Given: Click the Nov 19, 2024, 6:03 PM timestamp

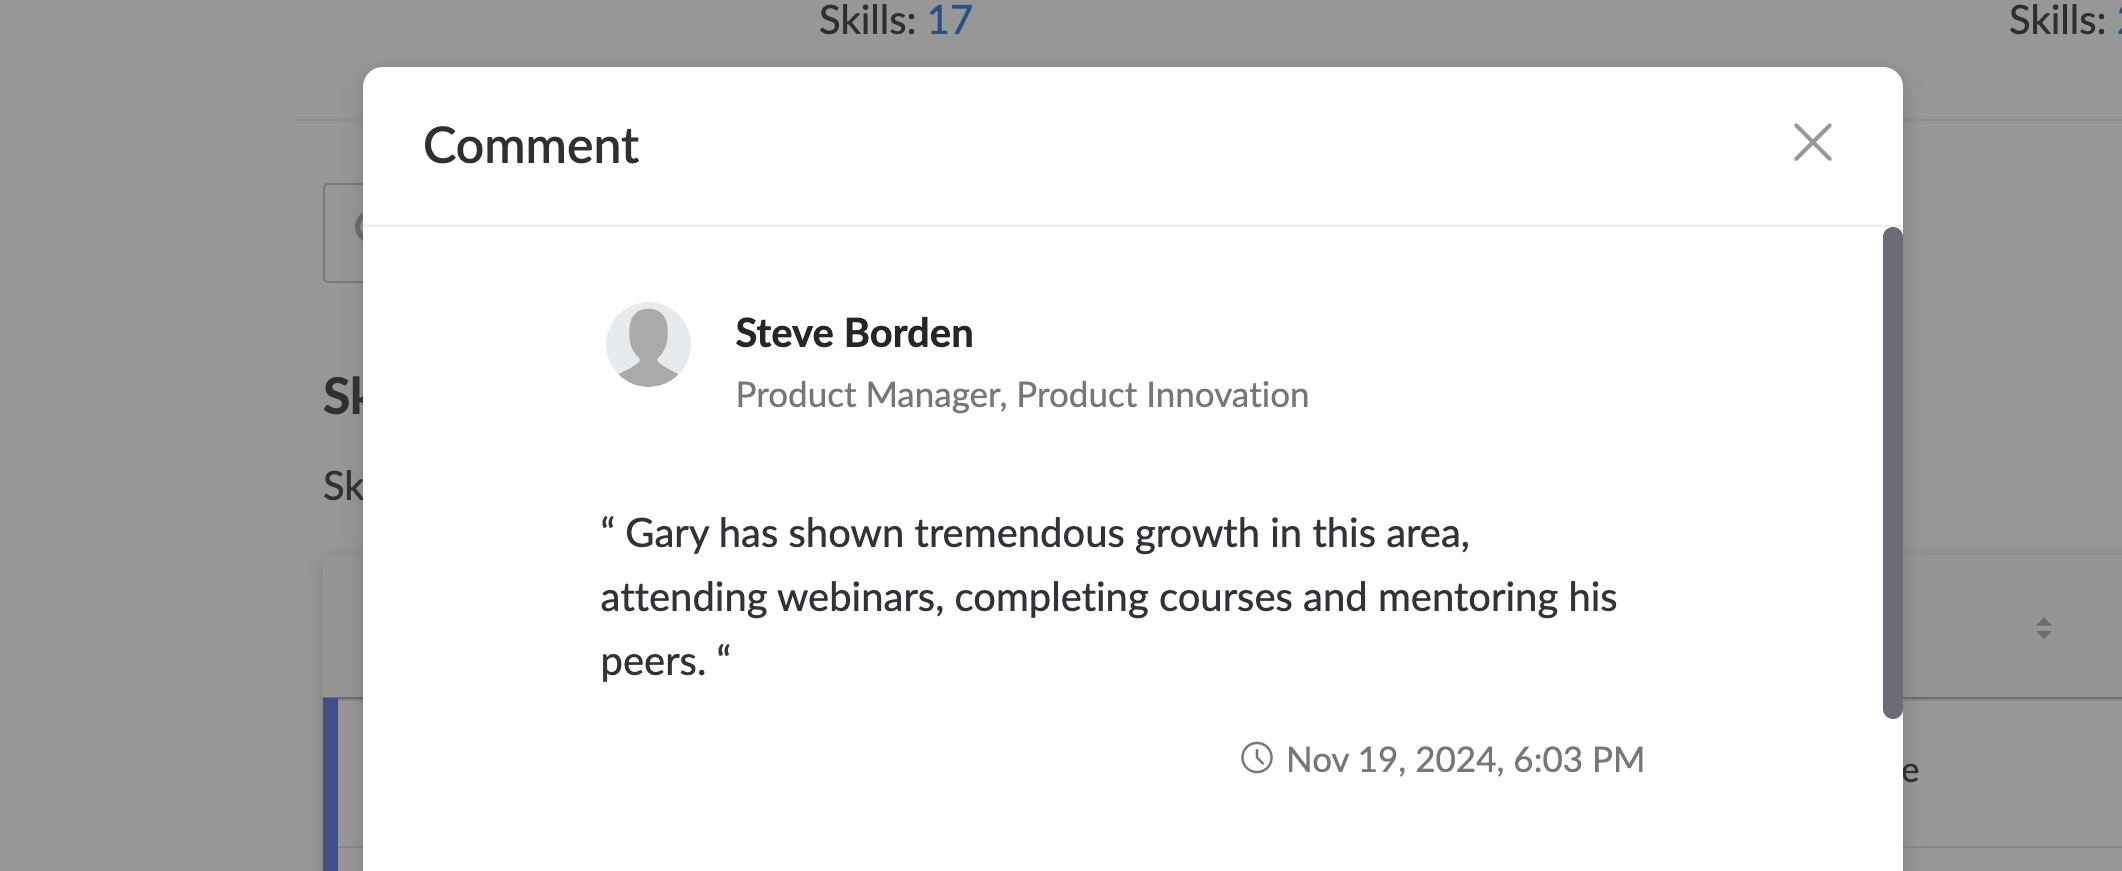Looking at the screenshot, I should pos(1465,759).
